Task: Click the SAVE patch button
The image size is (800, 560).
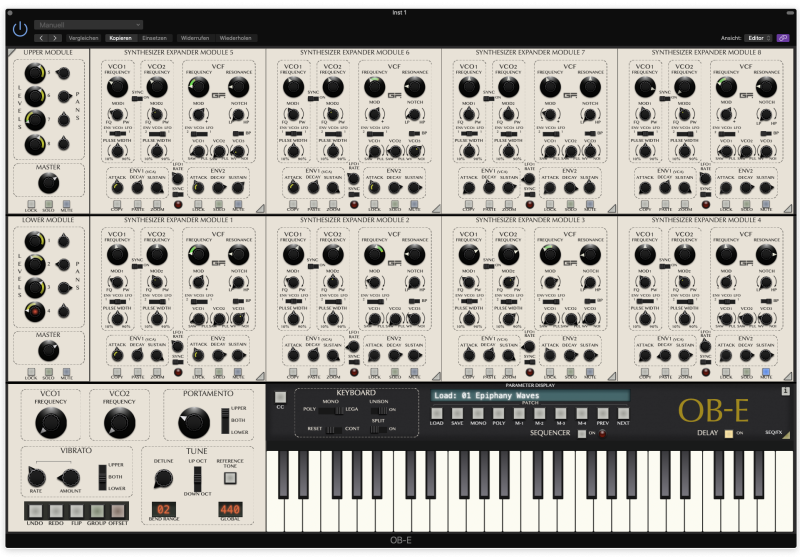Action: coord(457,413)
